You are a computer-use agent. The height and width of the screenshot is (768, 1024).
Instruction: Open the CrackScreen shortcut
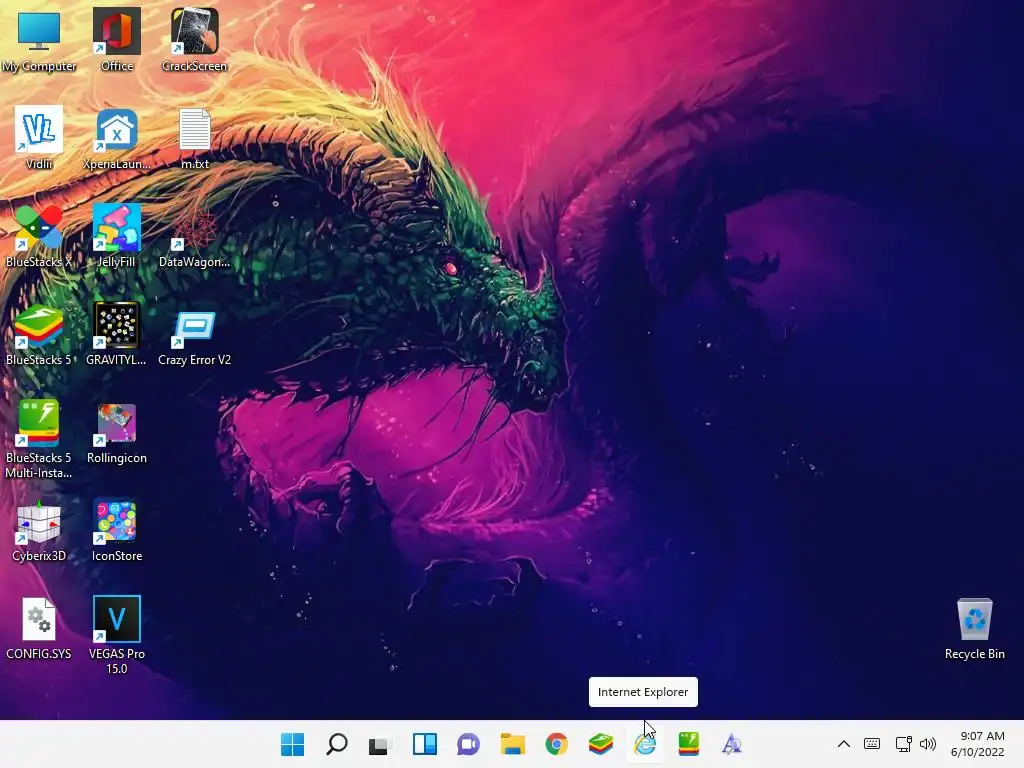[x=195, y=40]
